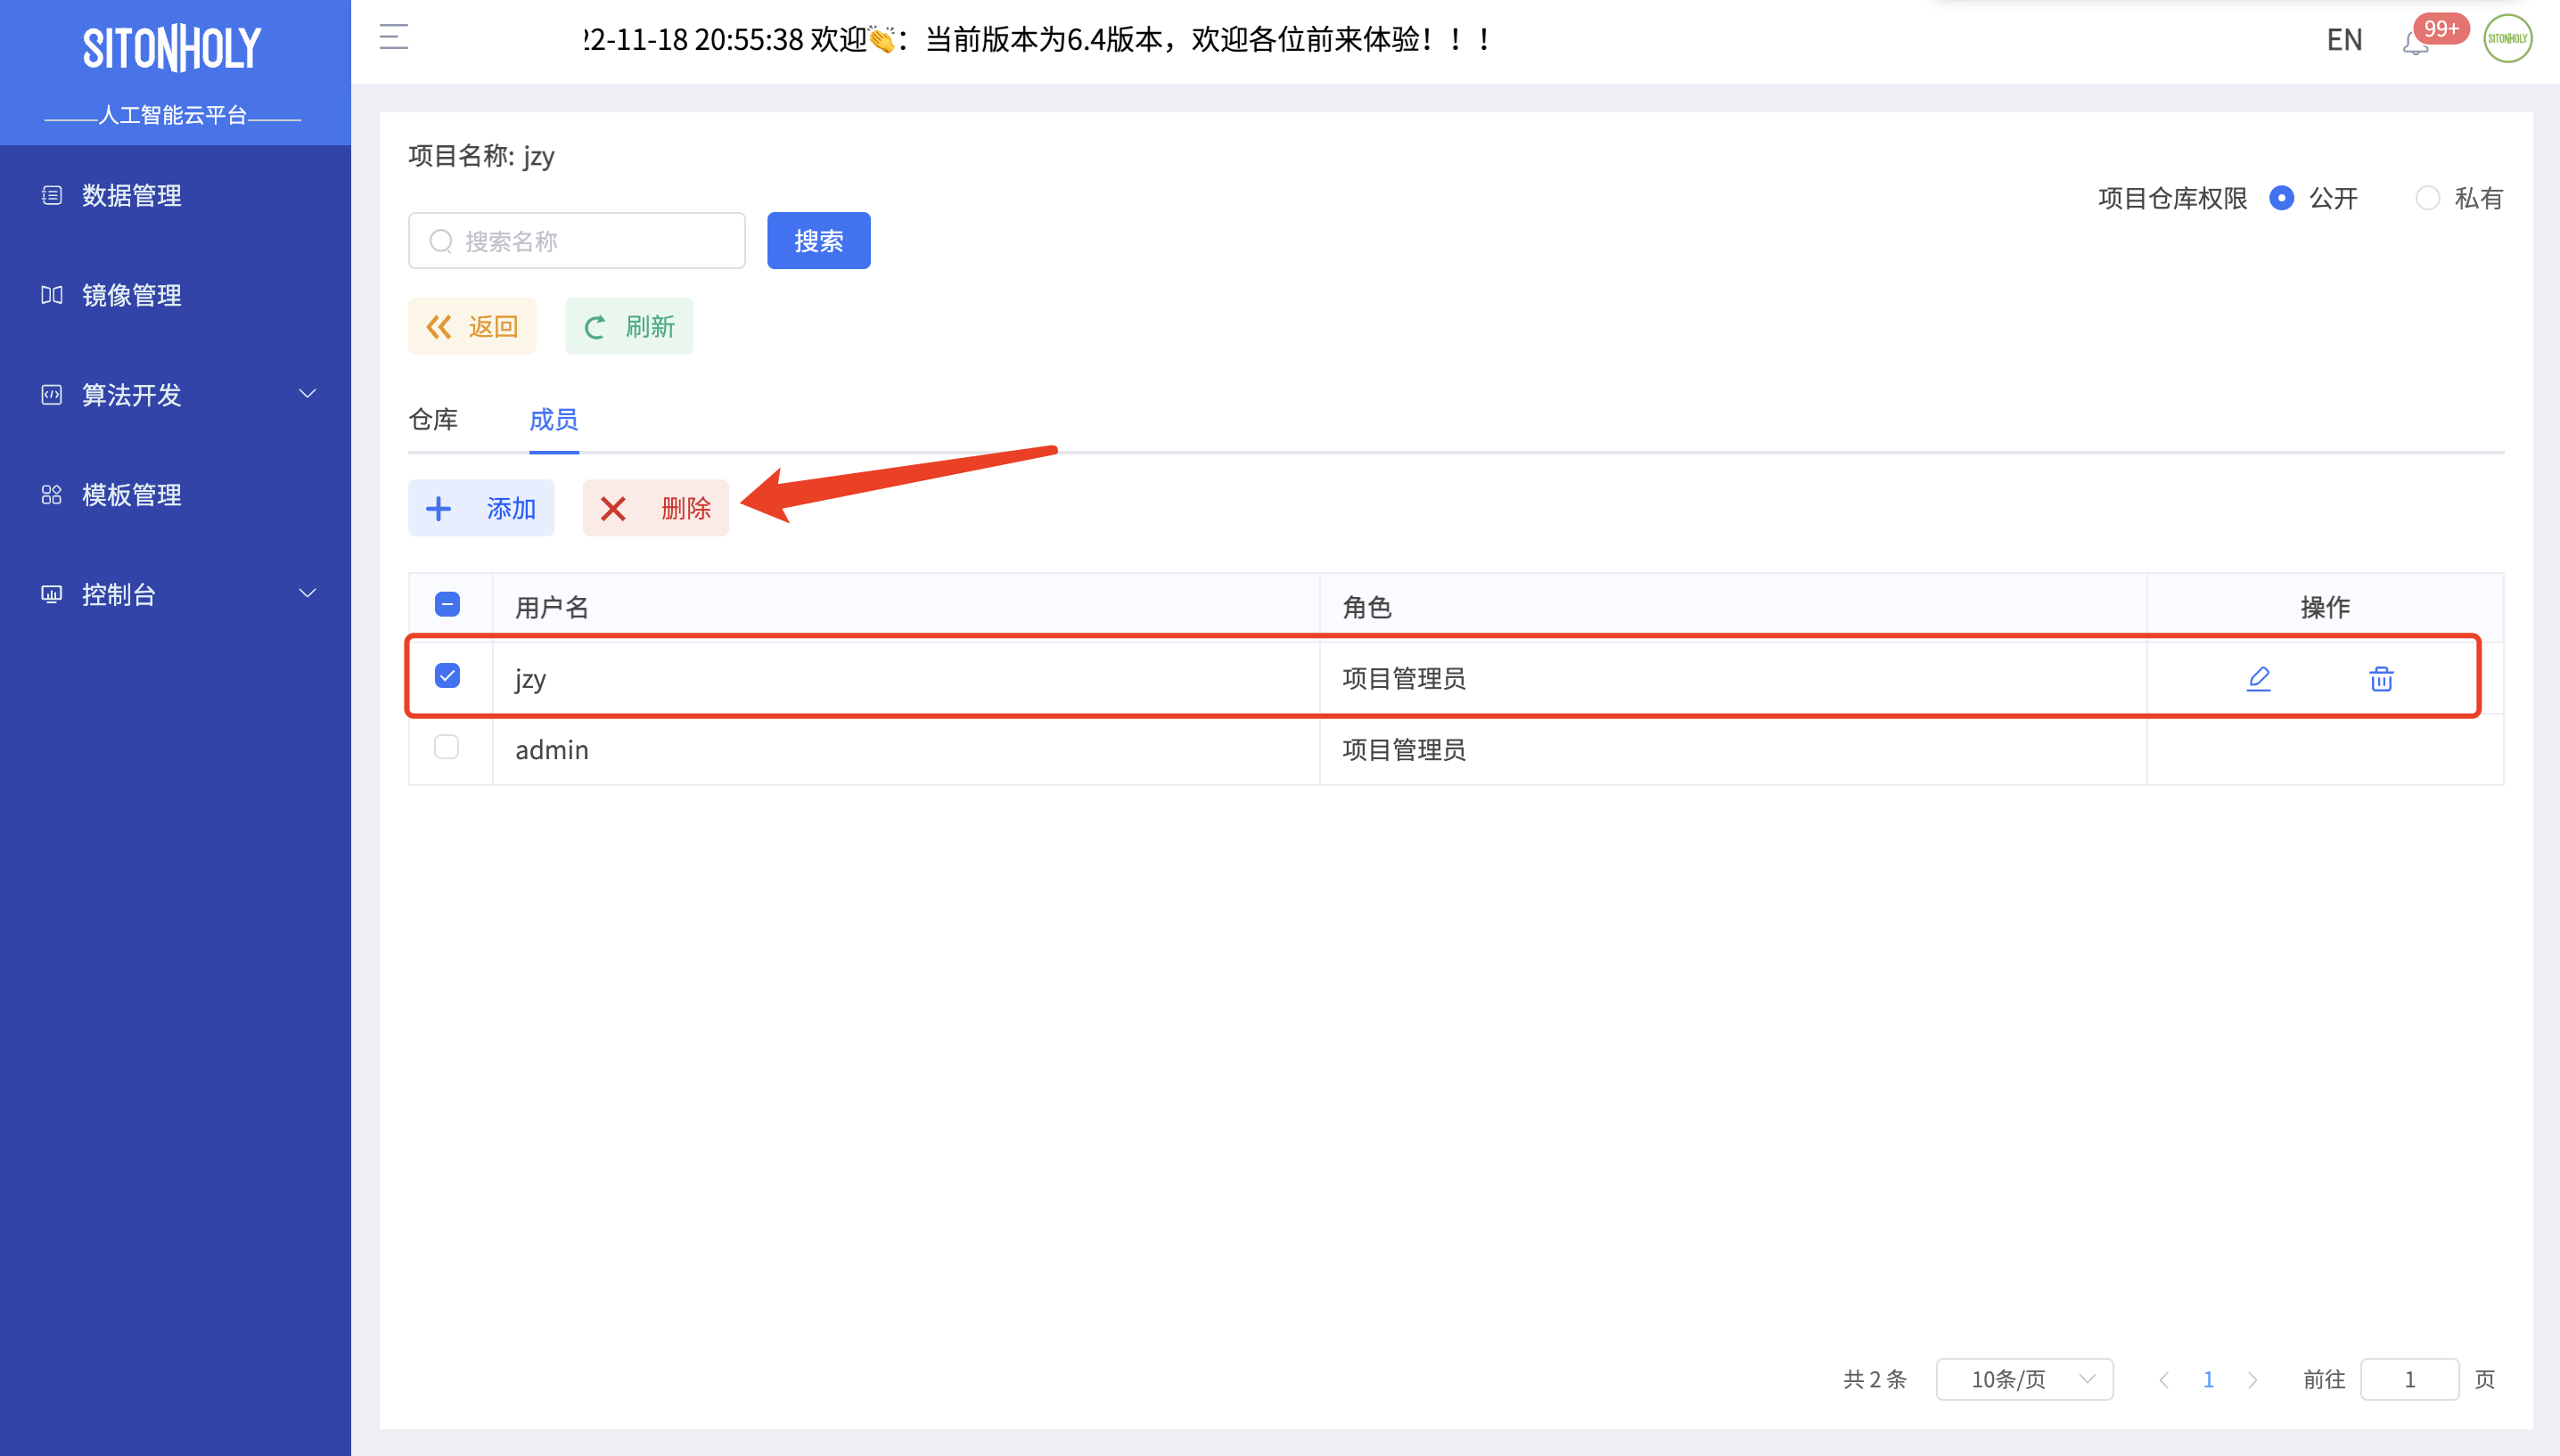Image resolution: width=2560 pixels, height=1456 pixels.
Task: Select the 公开 radio button
Action: [2281, 198]
